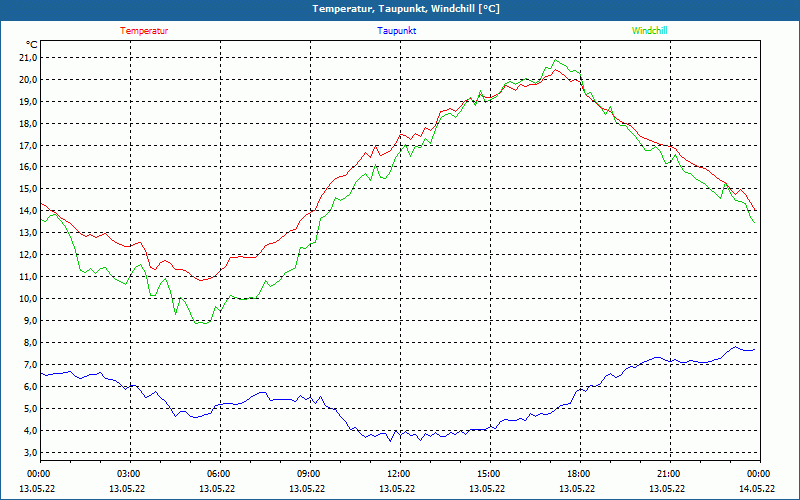Click the 13.05.22 date under 12:00
This screenshot has width=800, height=500.
(x=397, y=488)
